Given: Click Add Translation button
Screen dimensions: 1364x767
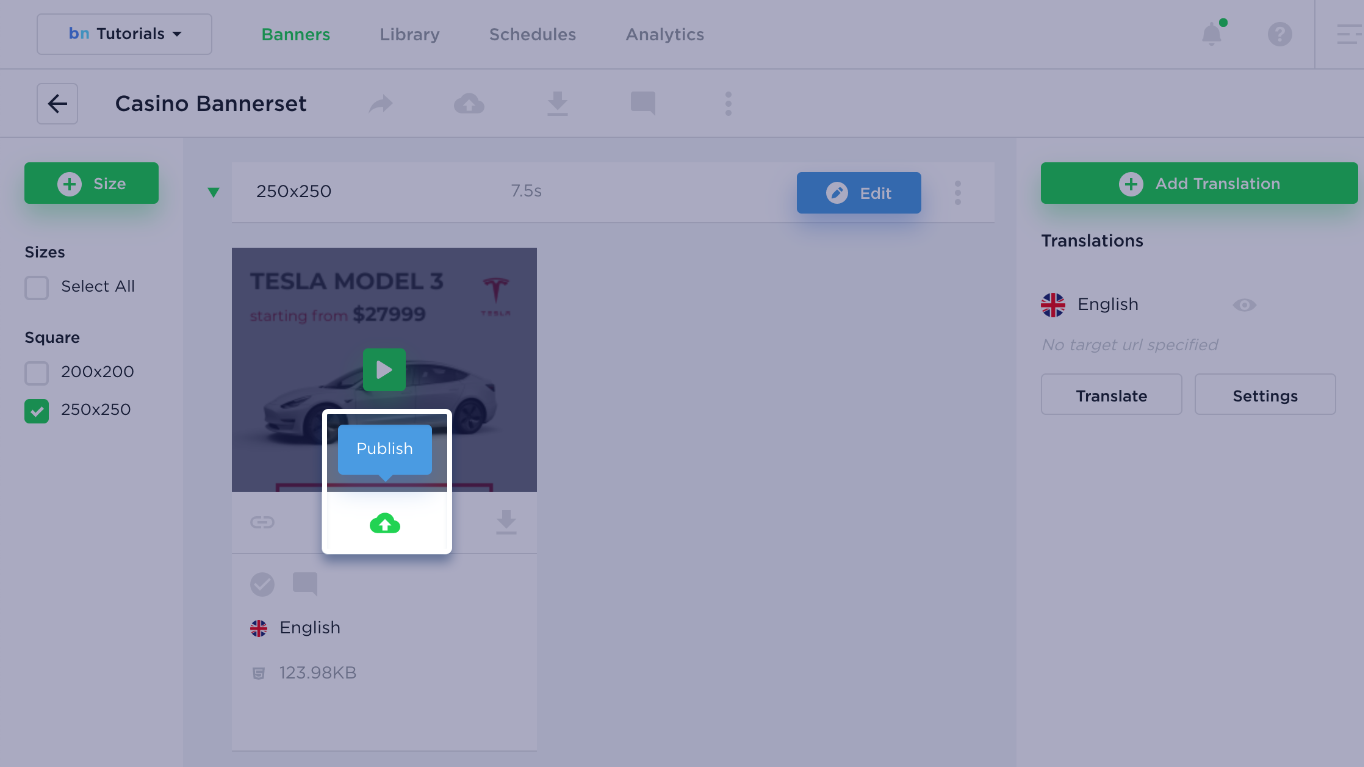Looking at the screenshot, I should pos(1199,183).
